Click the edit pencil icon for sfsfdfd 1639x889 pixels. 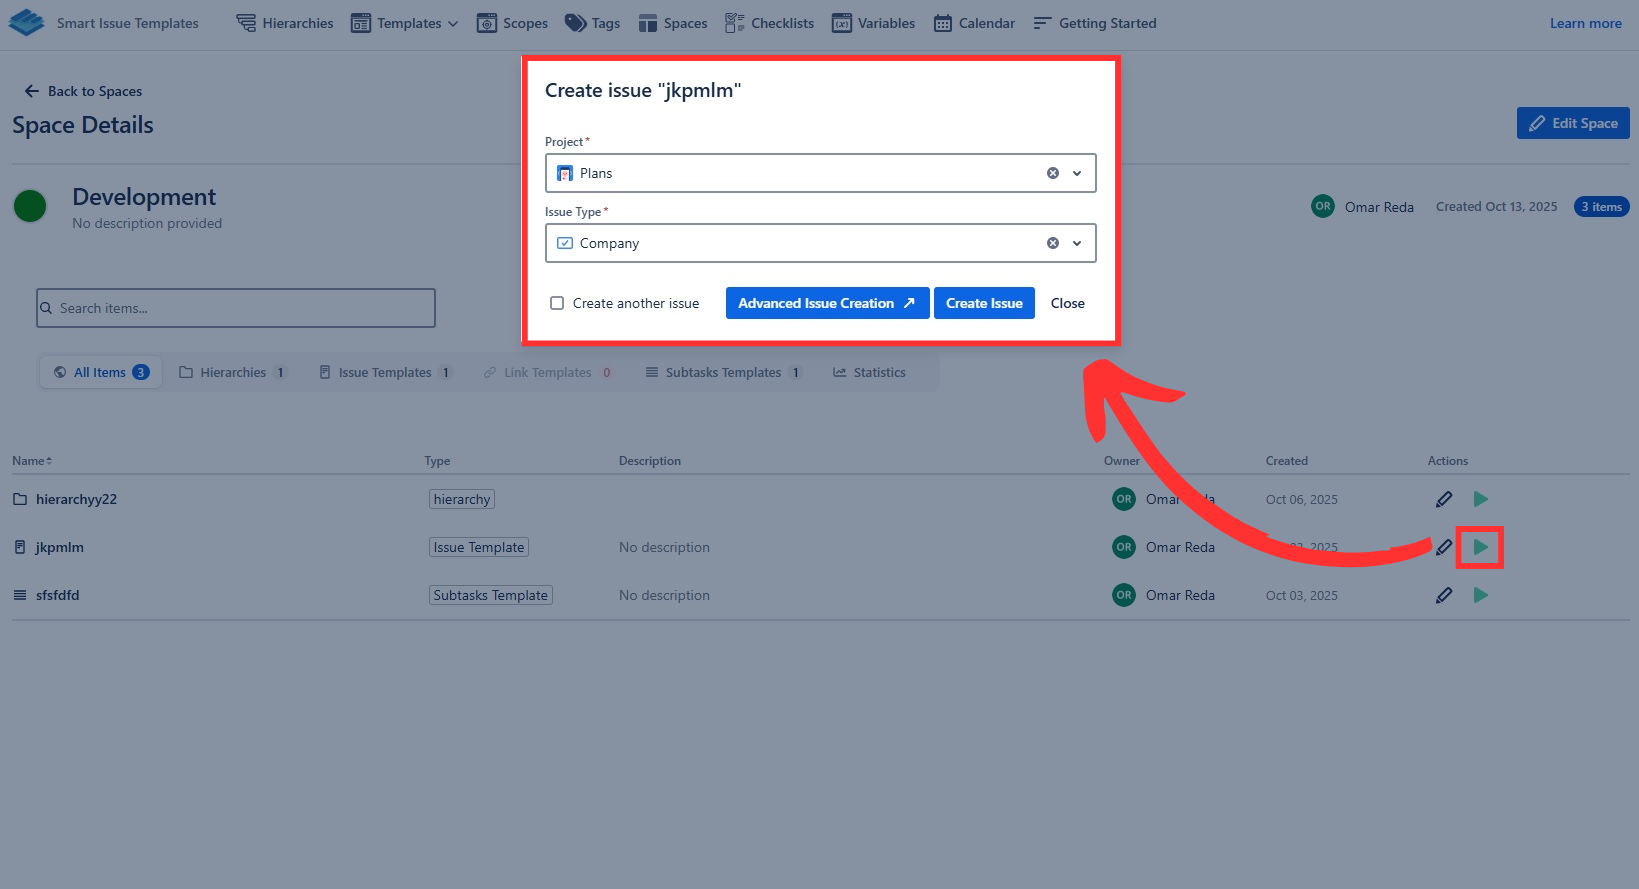(1443, 595)
